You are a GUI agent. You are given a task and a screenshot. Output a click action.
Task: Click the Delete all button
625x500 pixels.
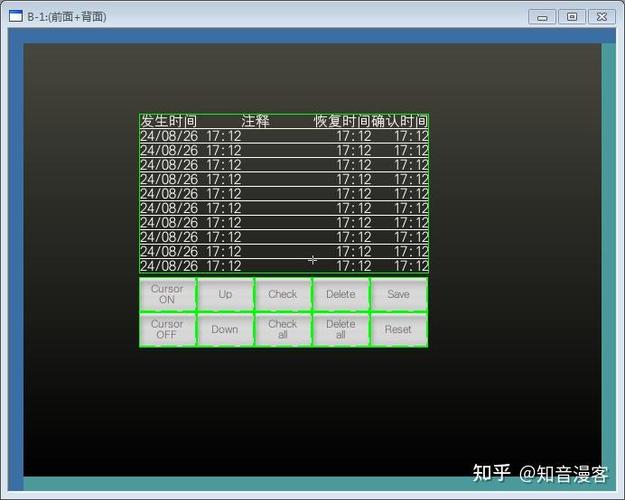[x=341, y=329]
